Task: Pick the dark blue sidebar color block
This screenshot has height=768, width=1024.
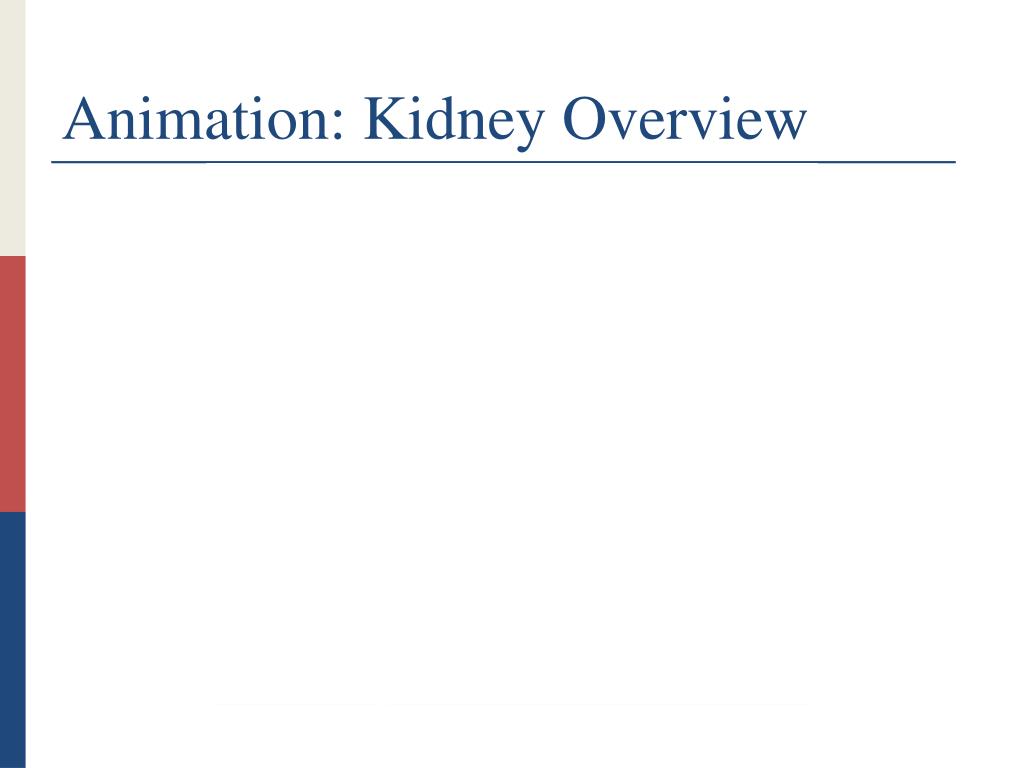Action: (12, 640)
